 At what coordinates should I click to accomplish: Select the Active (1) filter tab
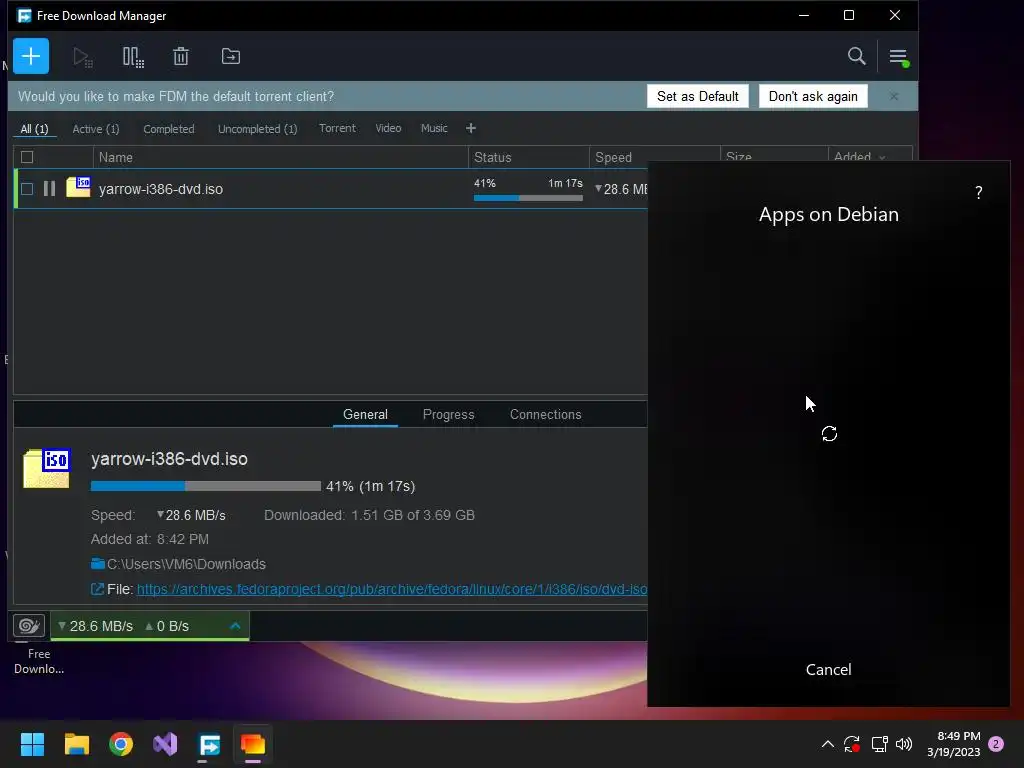(x=96, y=129)
